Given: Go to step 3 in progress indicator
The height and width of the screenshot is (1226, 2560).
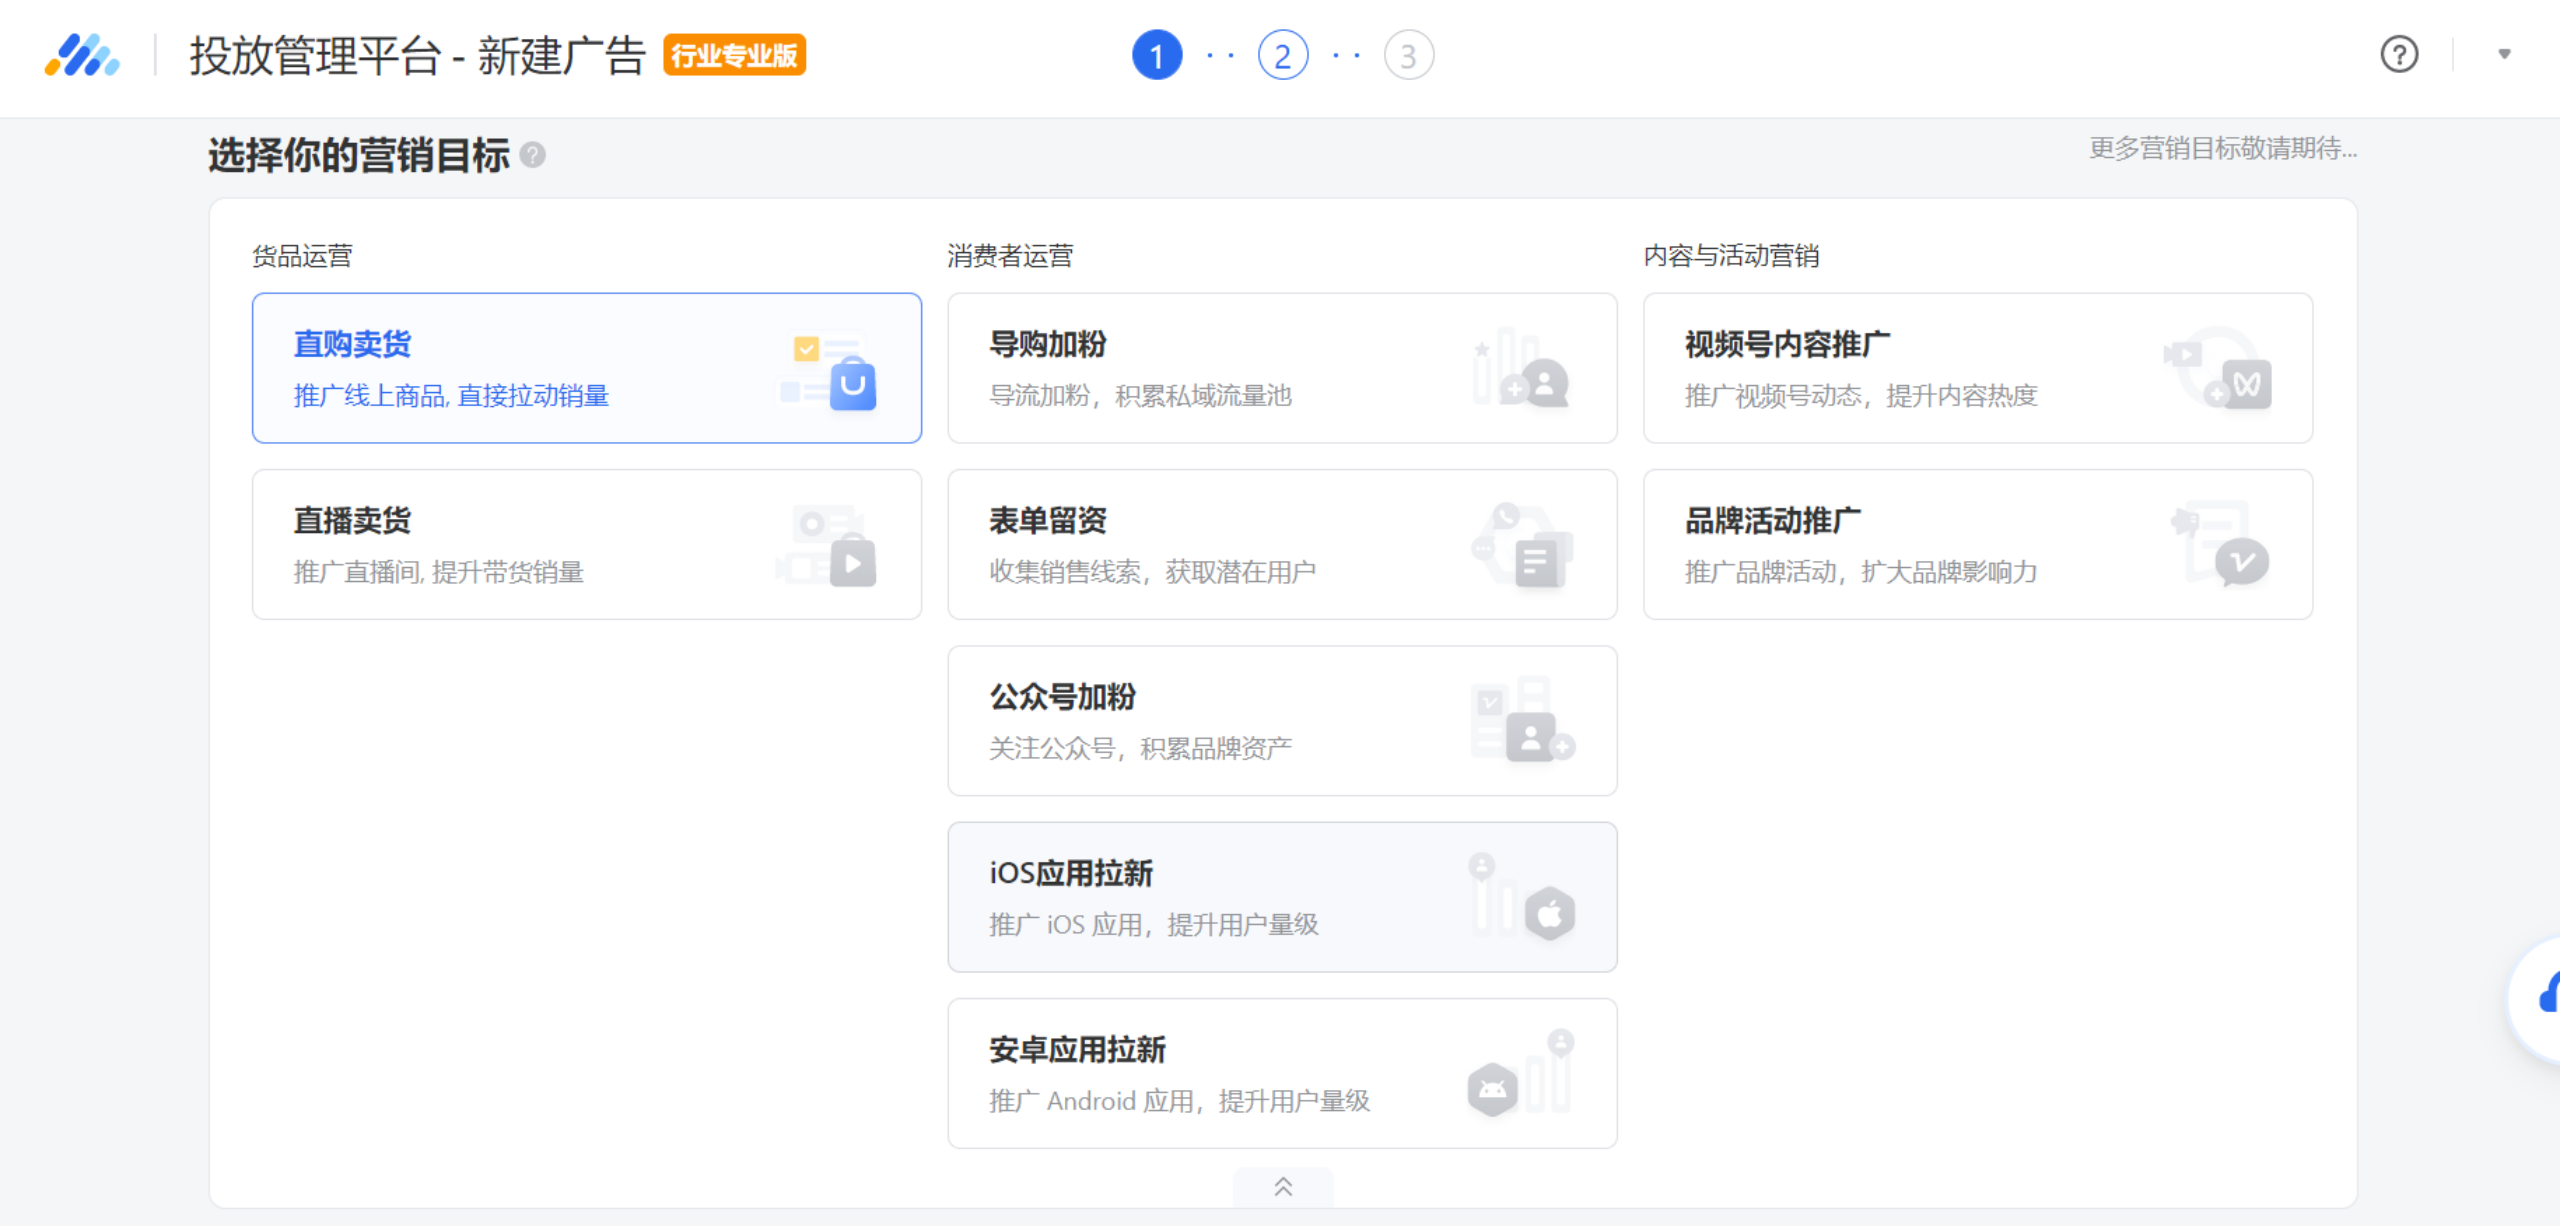Looking at the screenshot, I should pos(1408,56).
